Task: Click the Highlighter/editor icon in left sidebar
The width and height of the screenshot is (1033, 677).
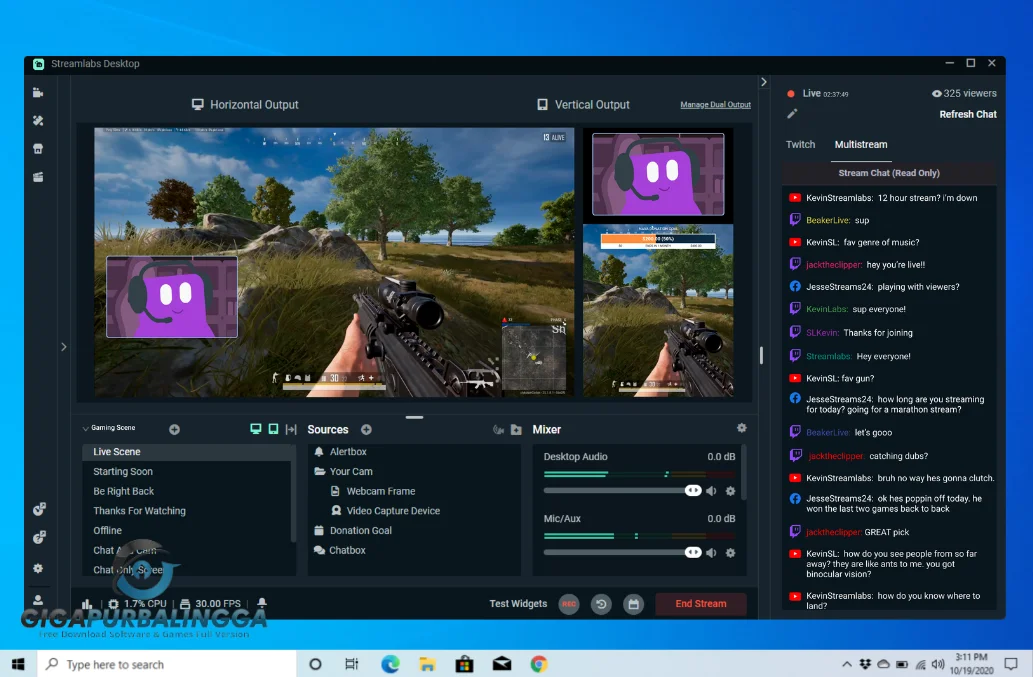Action: (38, 120)
